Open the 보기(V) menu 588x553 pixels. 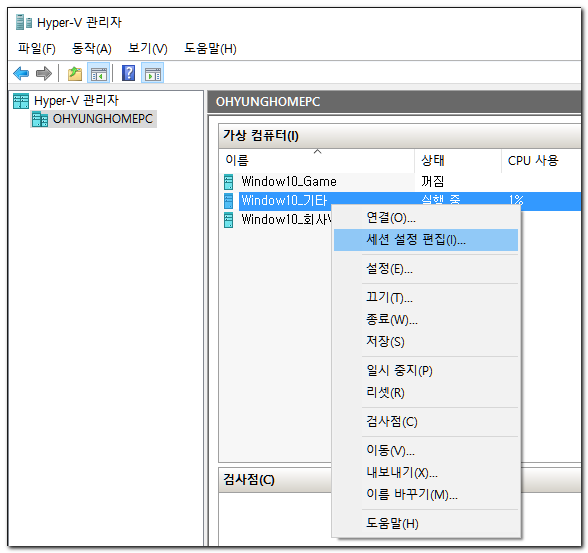[148, 48]
